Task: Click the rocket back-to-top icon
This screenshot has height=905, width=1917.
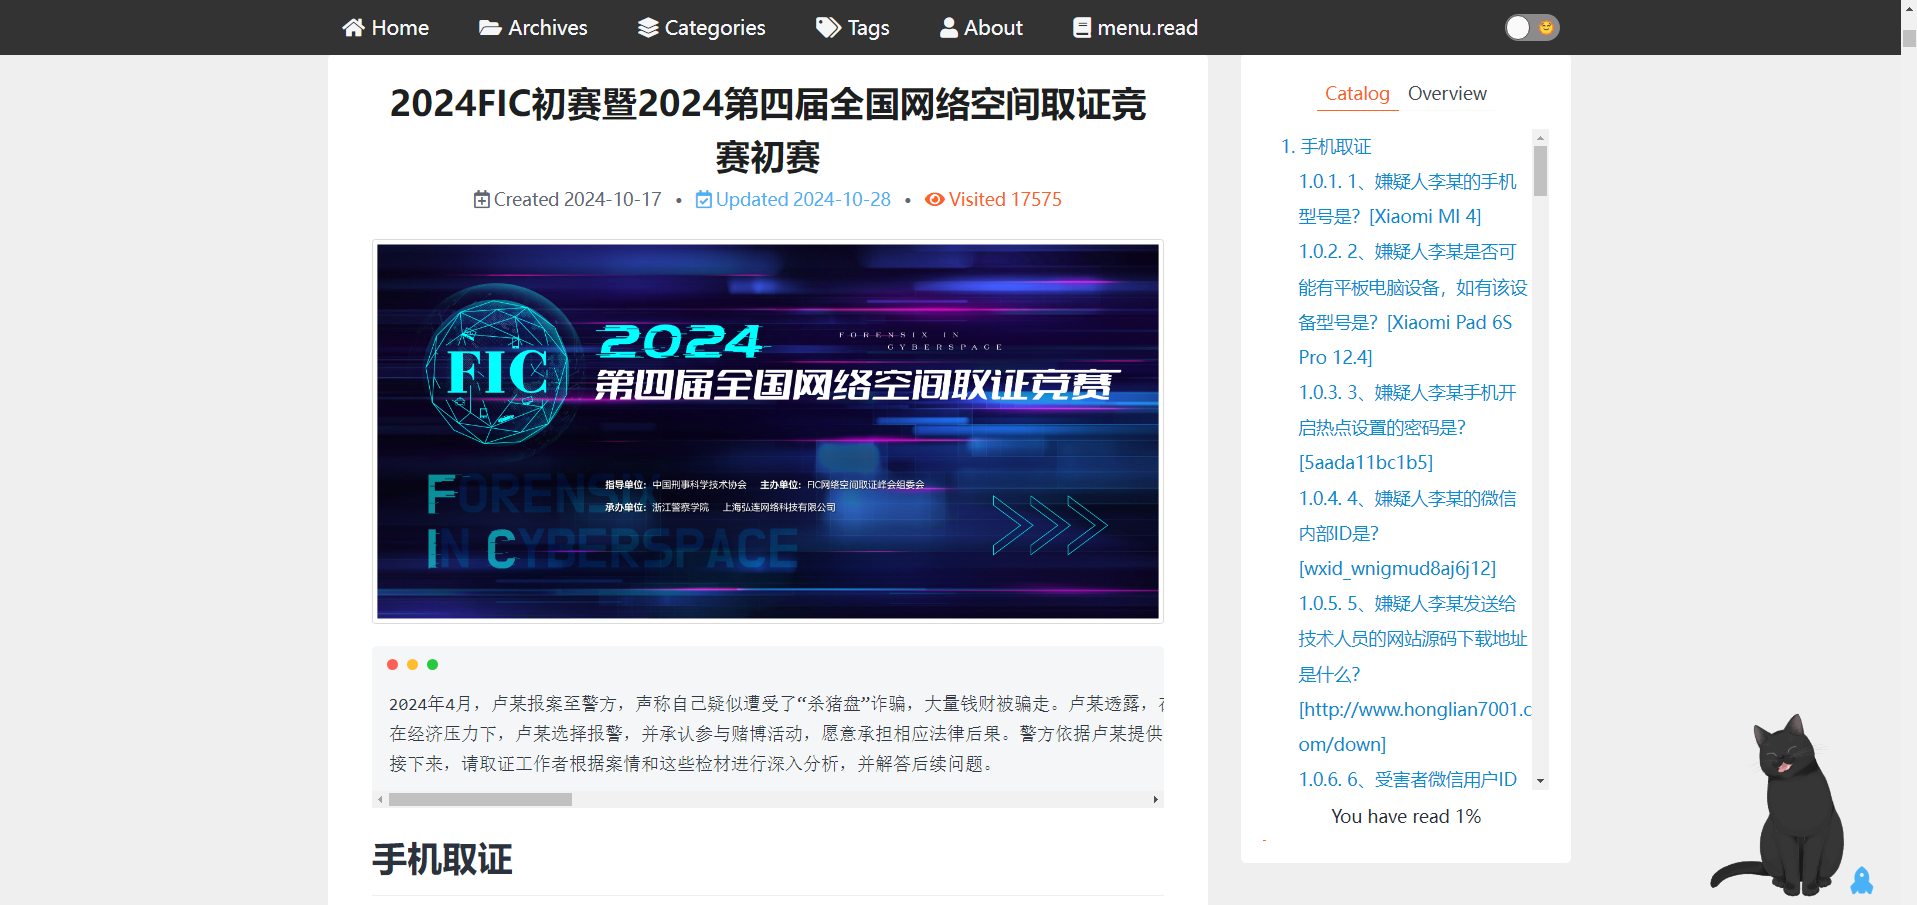Action: pyautogui.click(x=1861, y=881)
